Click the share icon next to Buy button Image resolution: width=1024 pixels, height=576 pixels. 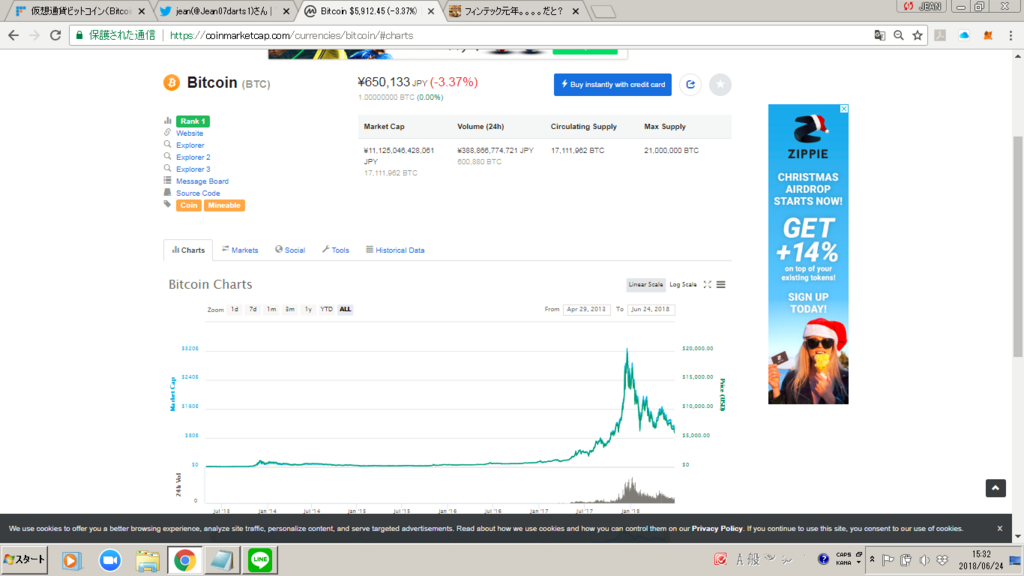click(690, 84)
